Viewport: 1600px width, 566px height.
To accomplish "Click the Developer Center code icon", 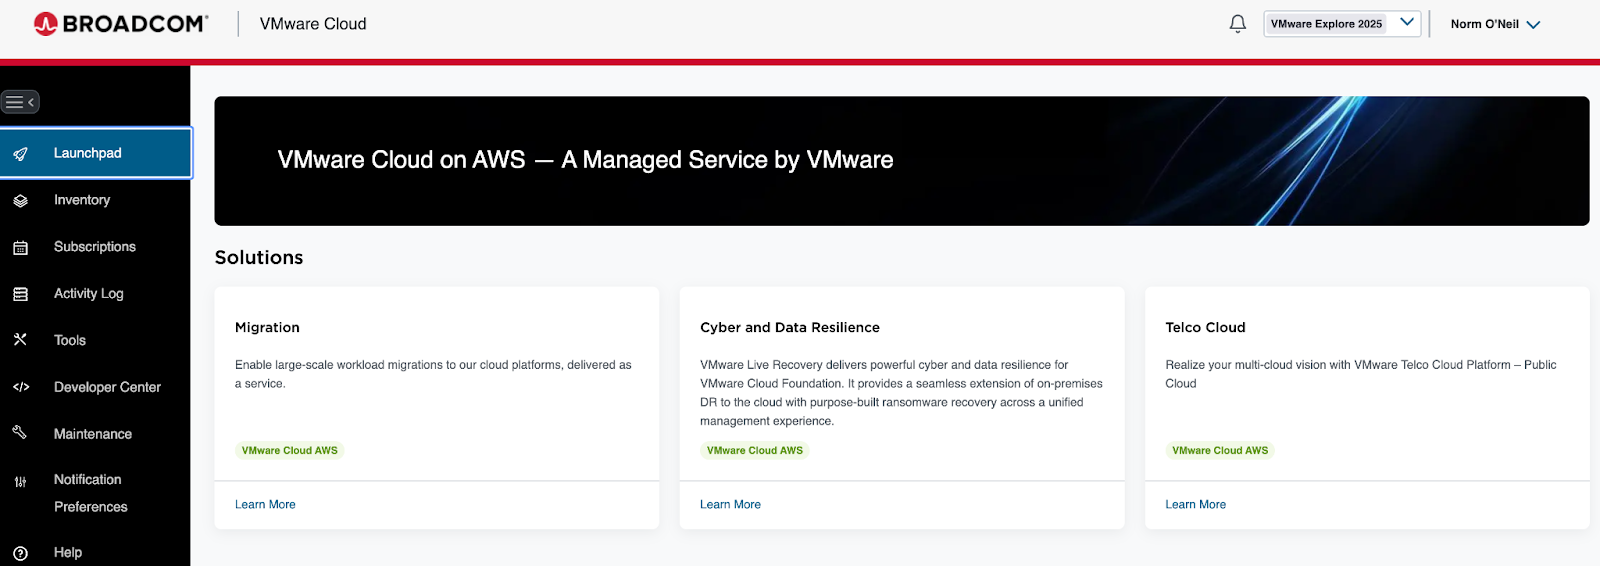I will pos(20,387).
